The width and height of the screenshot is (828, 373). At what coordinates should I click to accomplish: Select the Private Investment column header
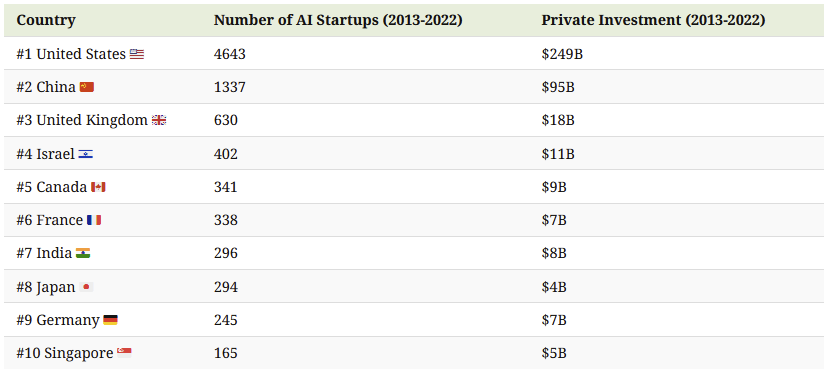(x=653, y=20)
